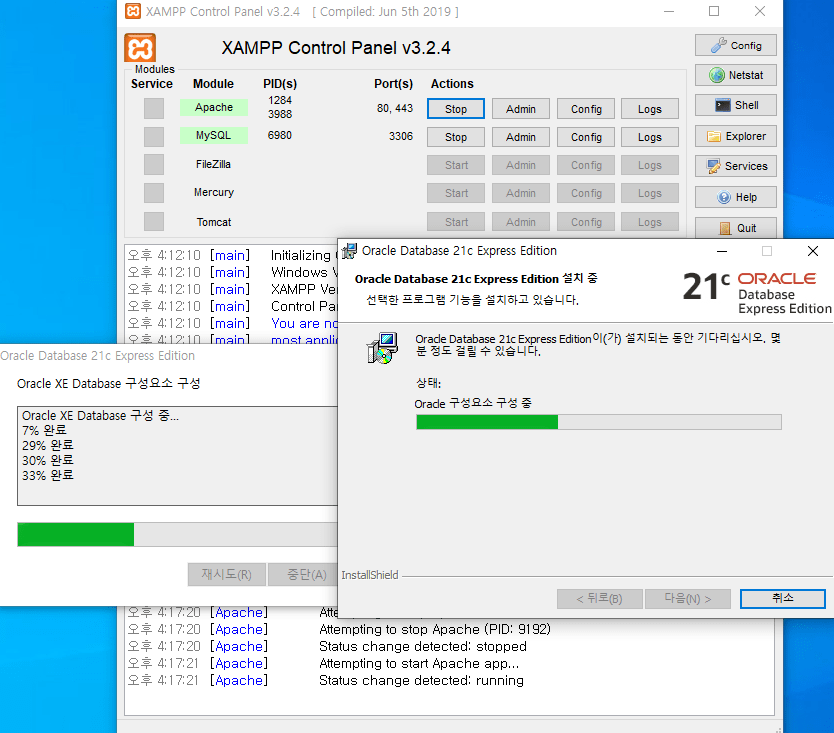Open Explorer from the right panel
834x733 pixels.
(x=736, y=136)
